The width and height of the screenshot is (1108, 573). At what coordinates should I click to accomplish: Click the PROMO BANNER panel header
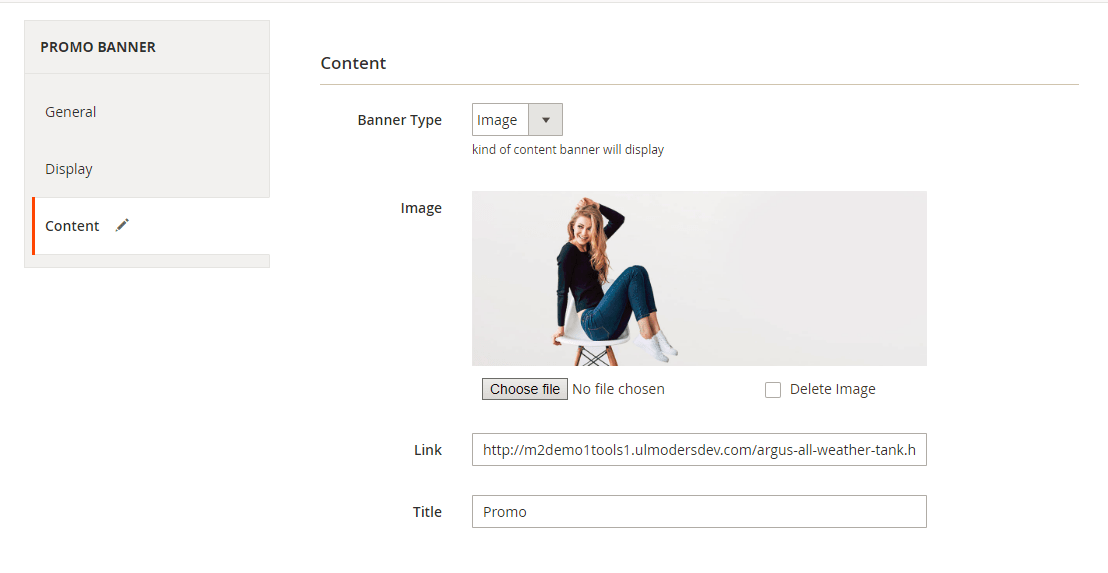tap(98, 47)
